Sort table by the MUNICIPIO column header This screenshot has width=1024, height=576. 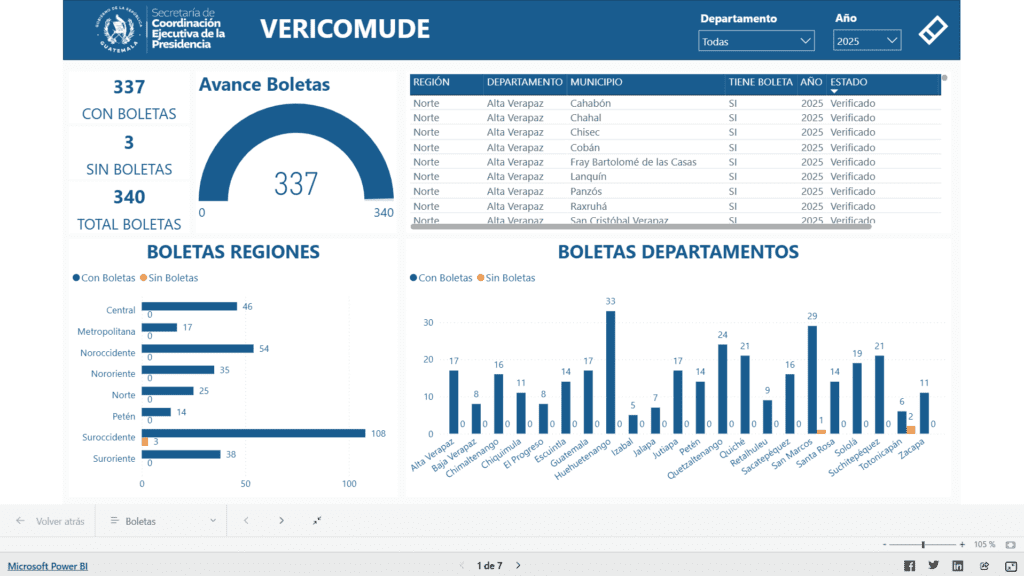pos(596,82)
